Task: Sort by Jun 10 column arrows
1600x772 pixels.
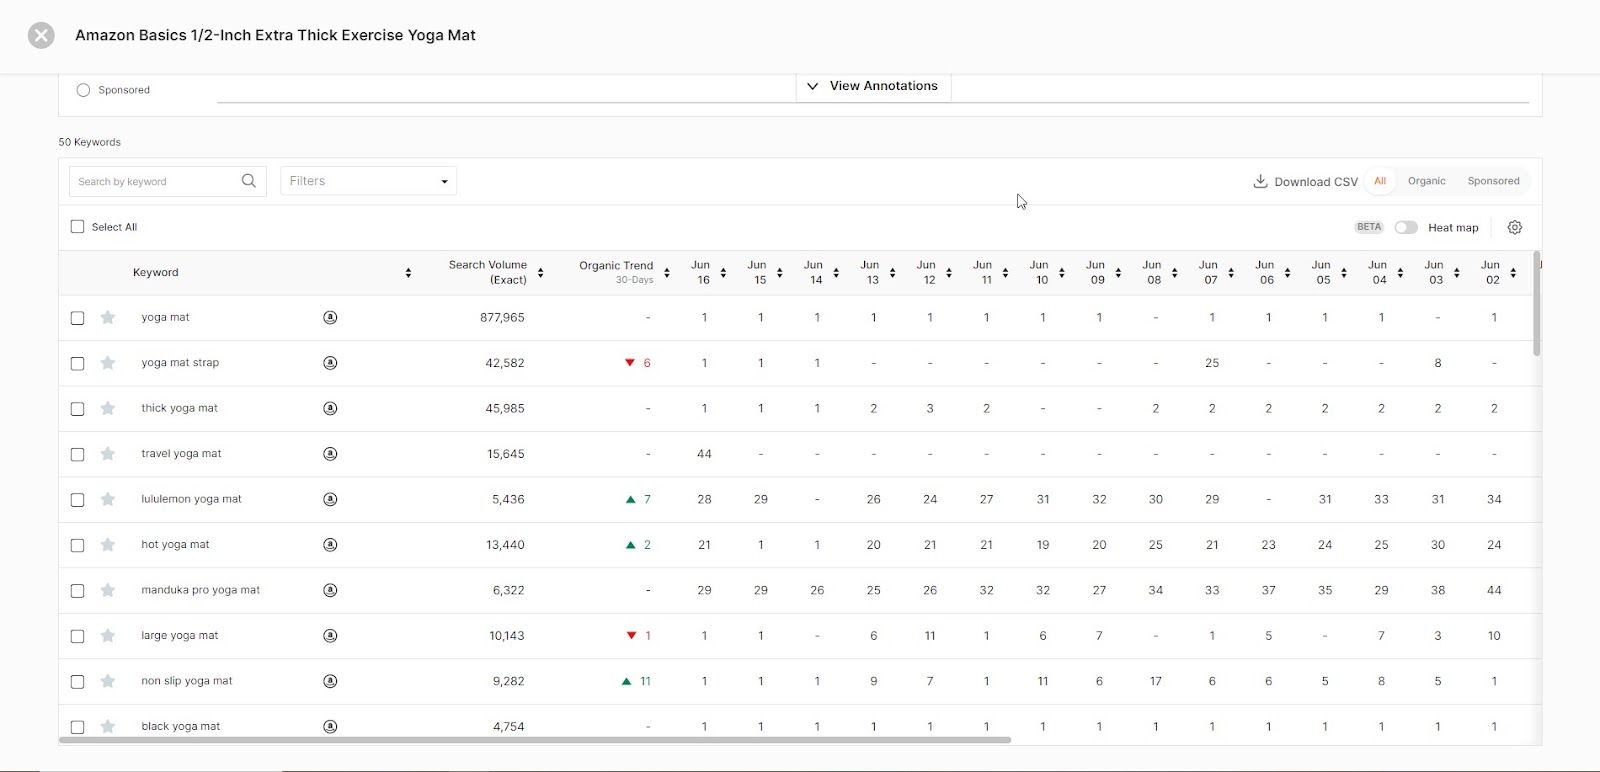Action: pyautogui.click(x=1062, y=273)
